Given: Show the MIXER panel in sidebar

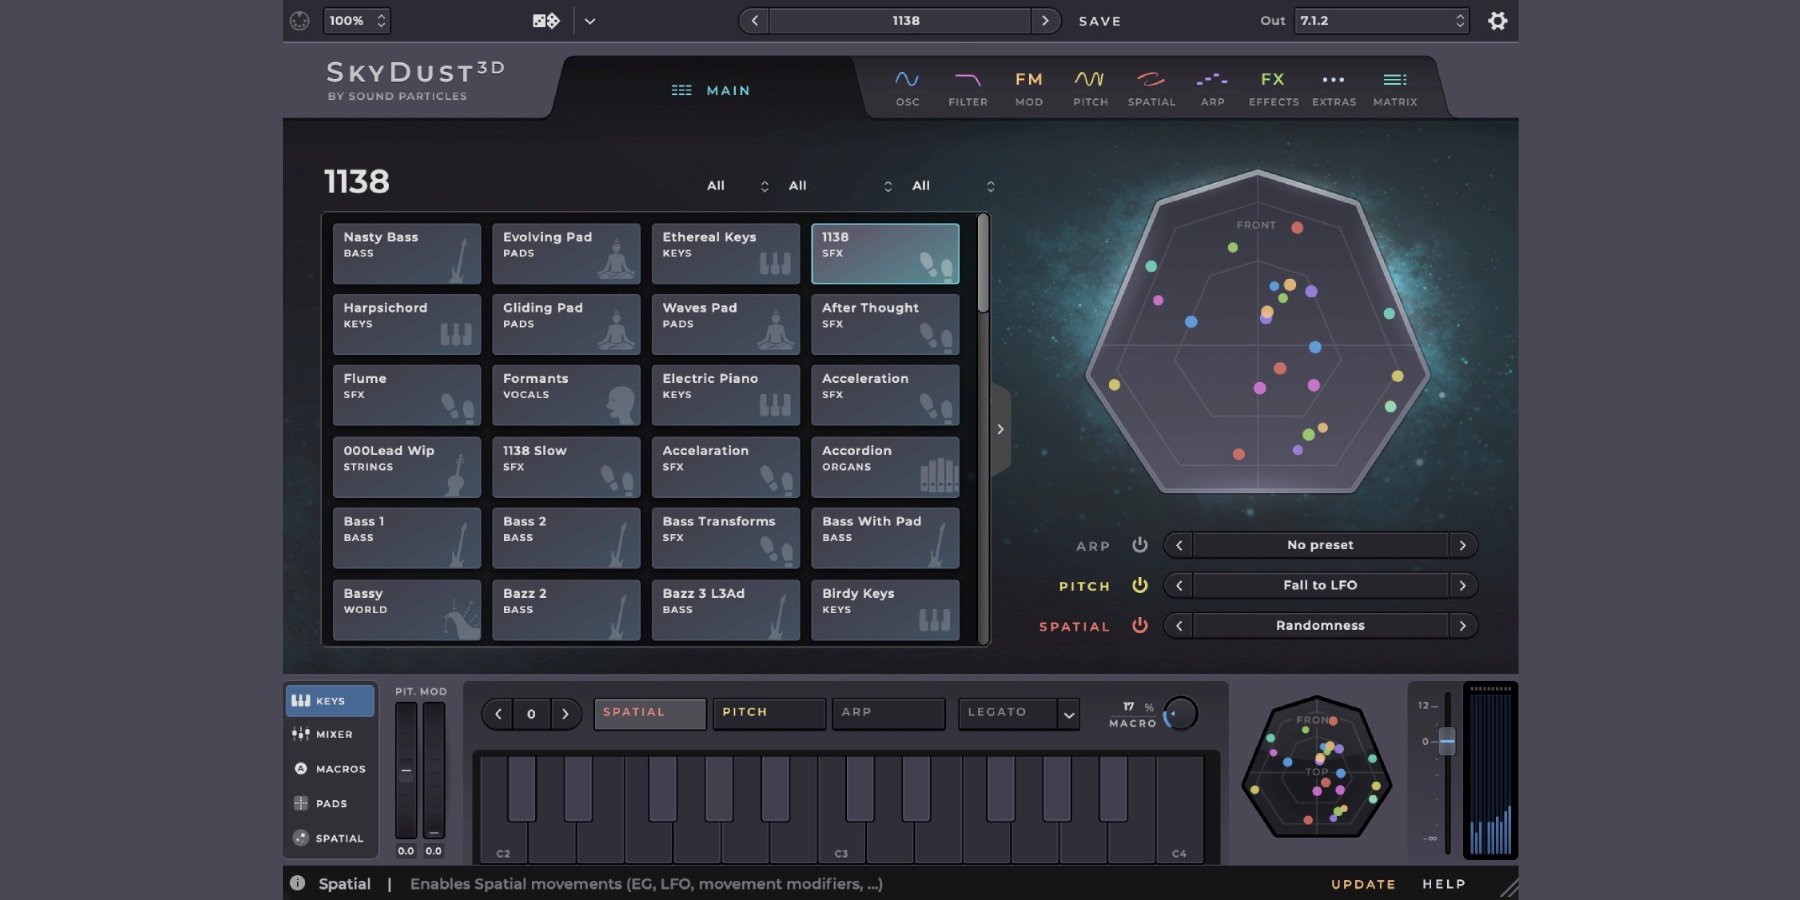Looking at the screenshot, I should [x=329, y=734].
